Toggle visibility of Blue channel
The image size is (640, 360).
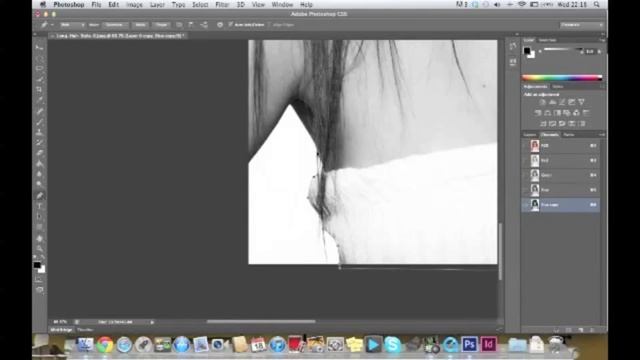point(526,190)
